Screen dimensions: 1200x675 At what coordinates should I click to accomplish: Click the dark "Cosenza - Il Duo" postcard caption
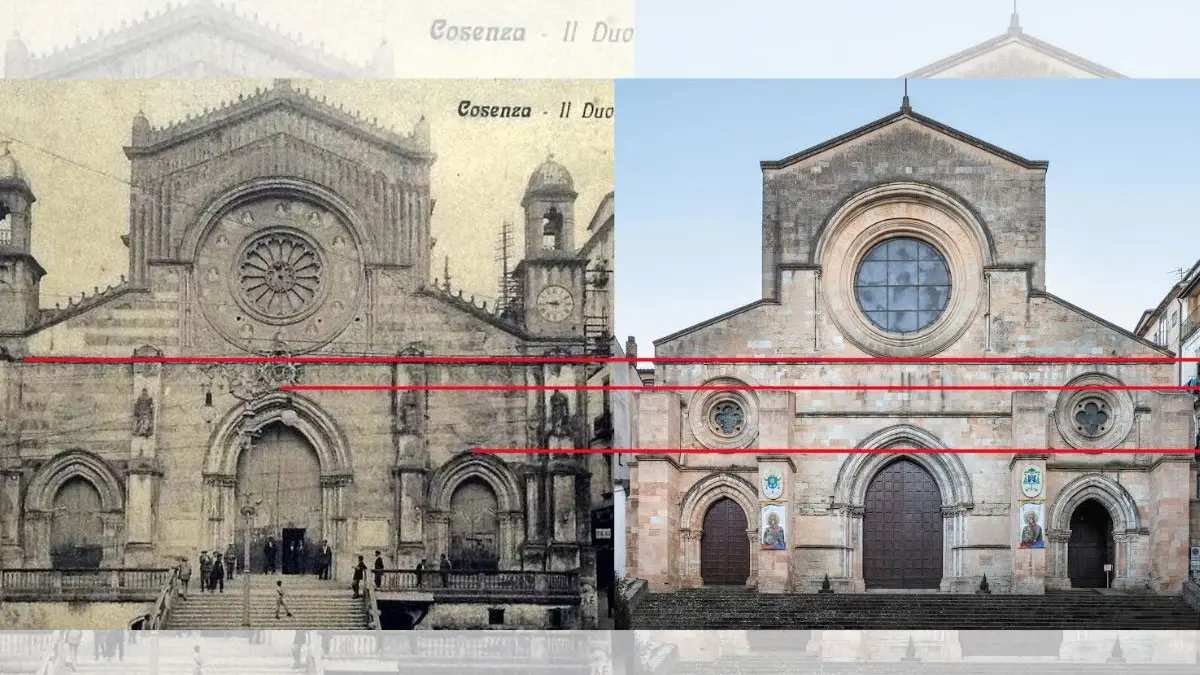(x=535, y=109)
